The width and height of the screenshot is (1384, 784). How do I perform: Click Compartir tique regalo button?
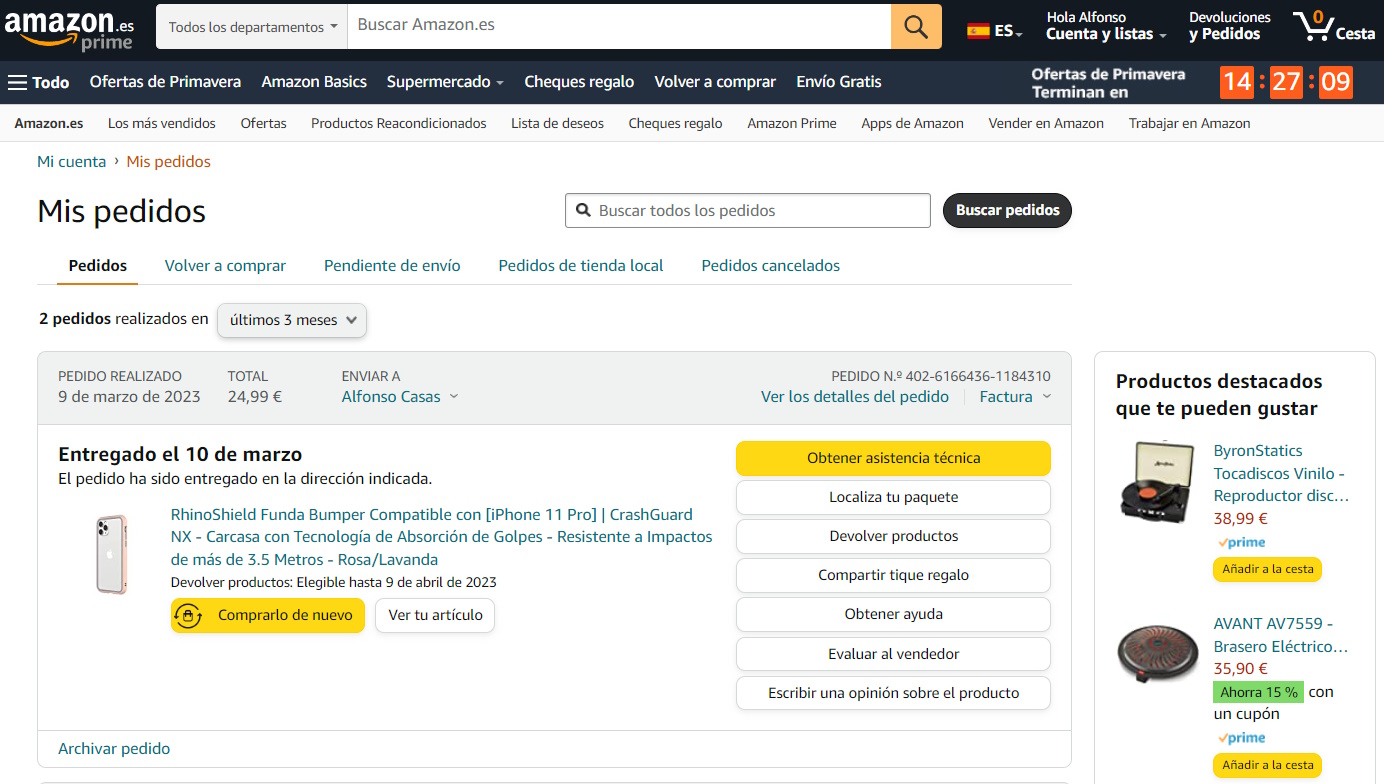893,575
